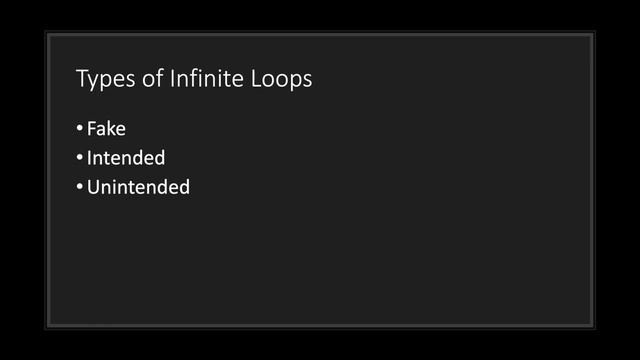
Task: Click the slide's right gray border edge
Action: pyautogui.click(x=592, y=180)
